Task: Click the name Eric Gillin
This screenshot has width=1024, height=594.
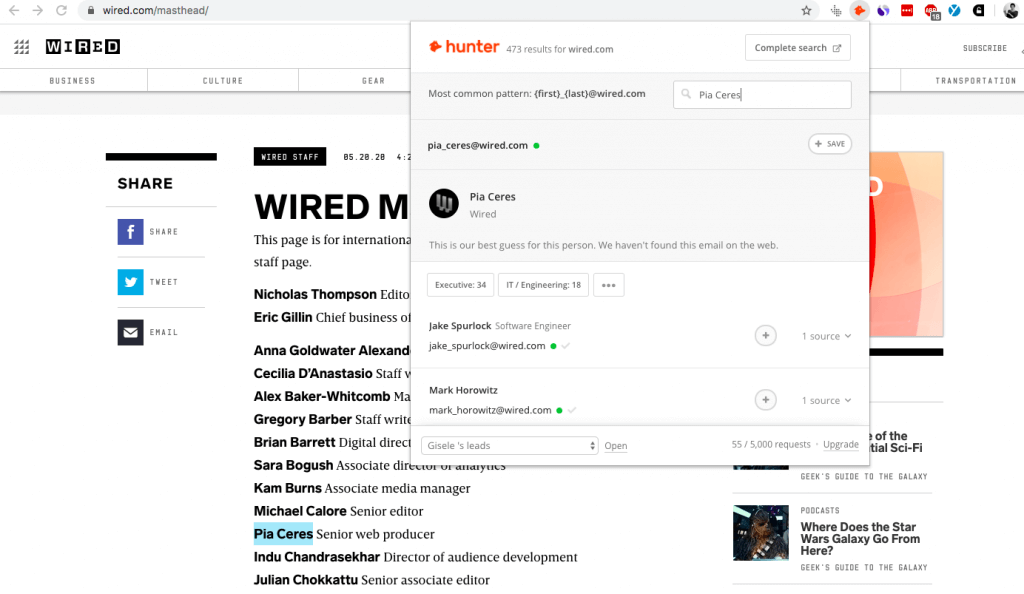Action: pyautogui.click(x=283, y=317)
